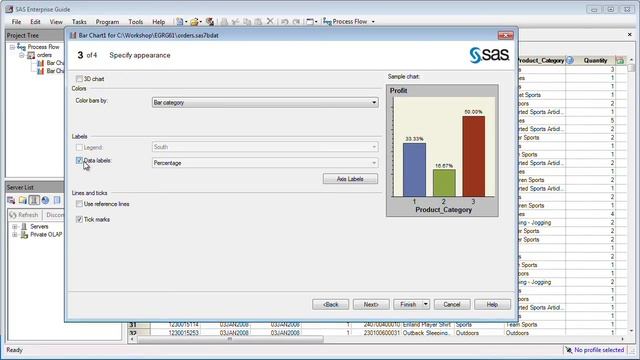Click the arrow next to the Finish button

425,304
